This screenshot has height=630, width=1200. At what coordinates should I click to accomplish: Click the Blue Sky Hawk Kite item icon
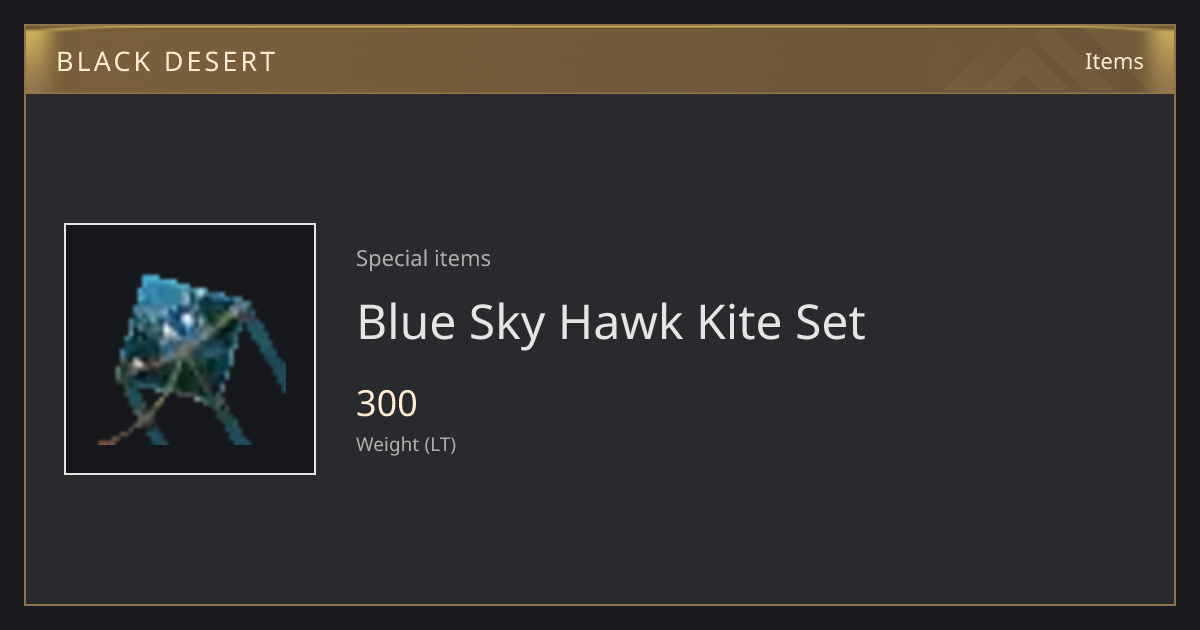pos(190,349)
